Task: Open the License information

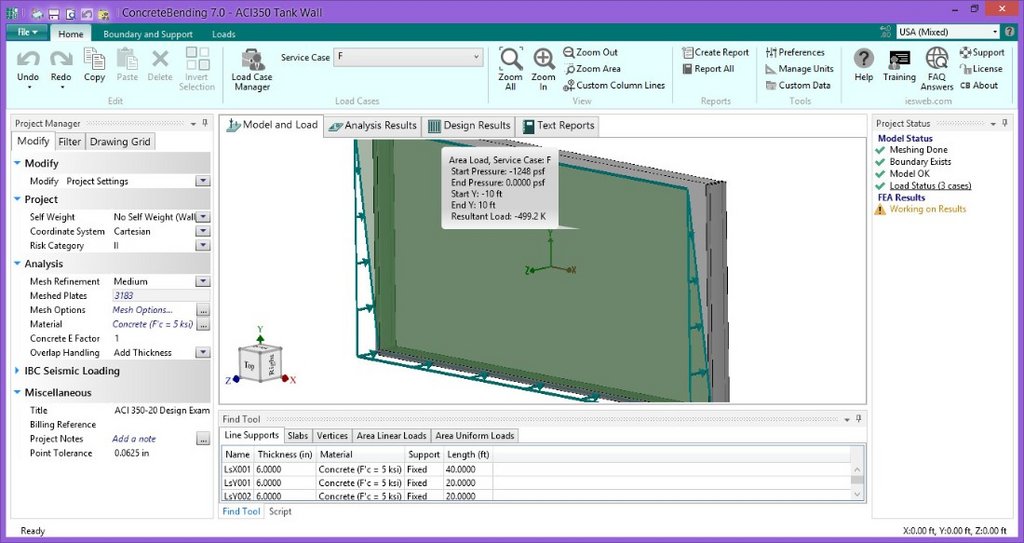Action: pyautogui.click(x=981, y=69)
